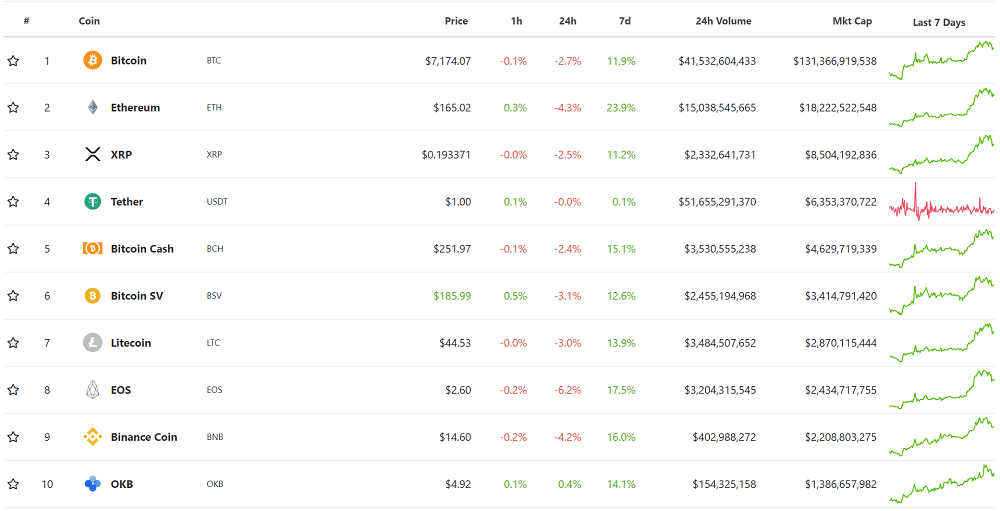
Task: Click Tether volume $51,655,291,370
Action: tap(717, 202)
